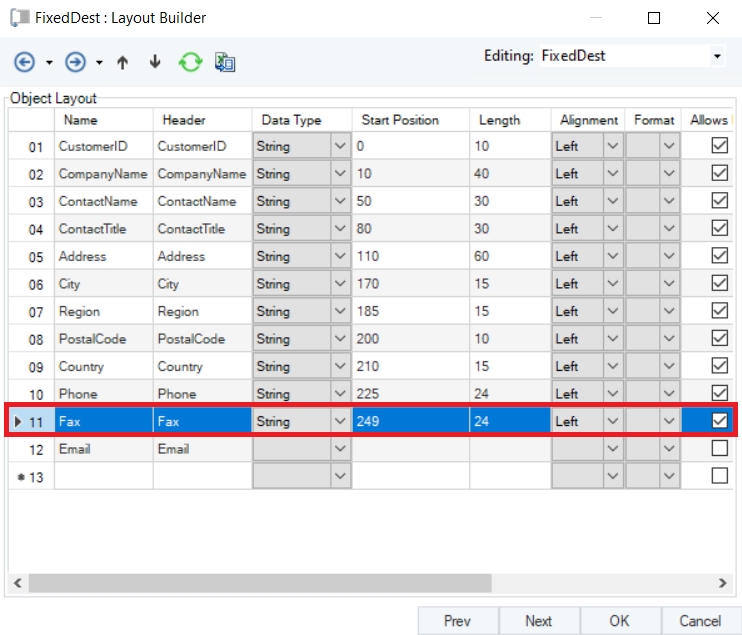Screen dimensions: 742x635
Task: Expand the Editing FixedDest combo box
Action: pos(716,57)
